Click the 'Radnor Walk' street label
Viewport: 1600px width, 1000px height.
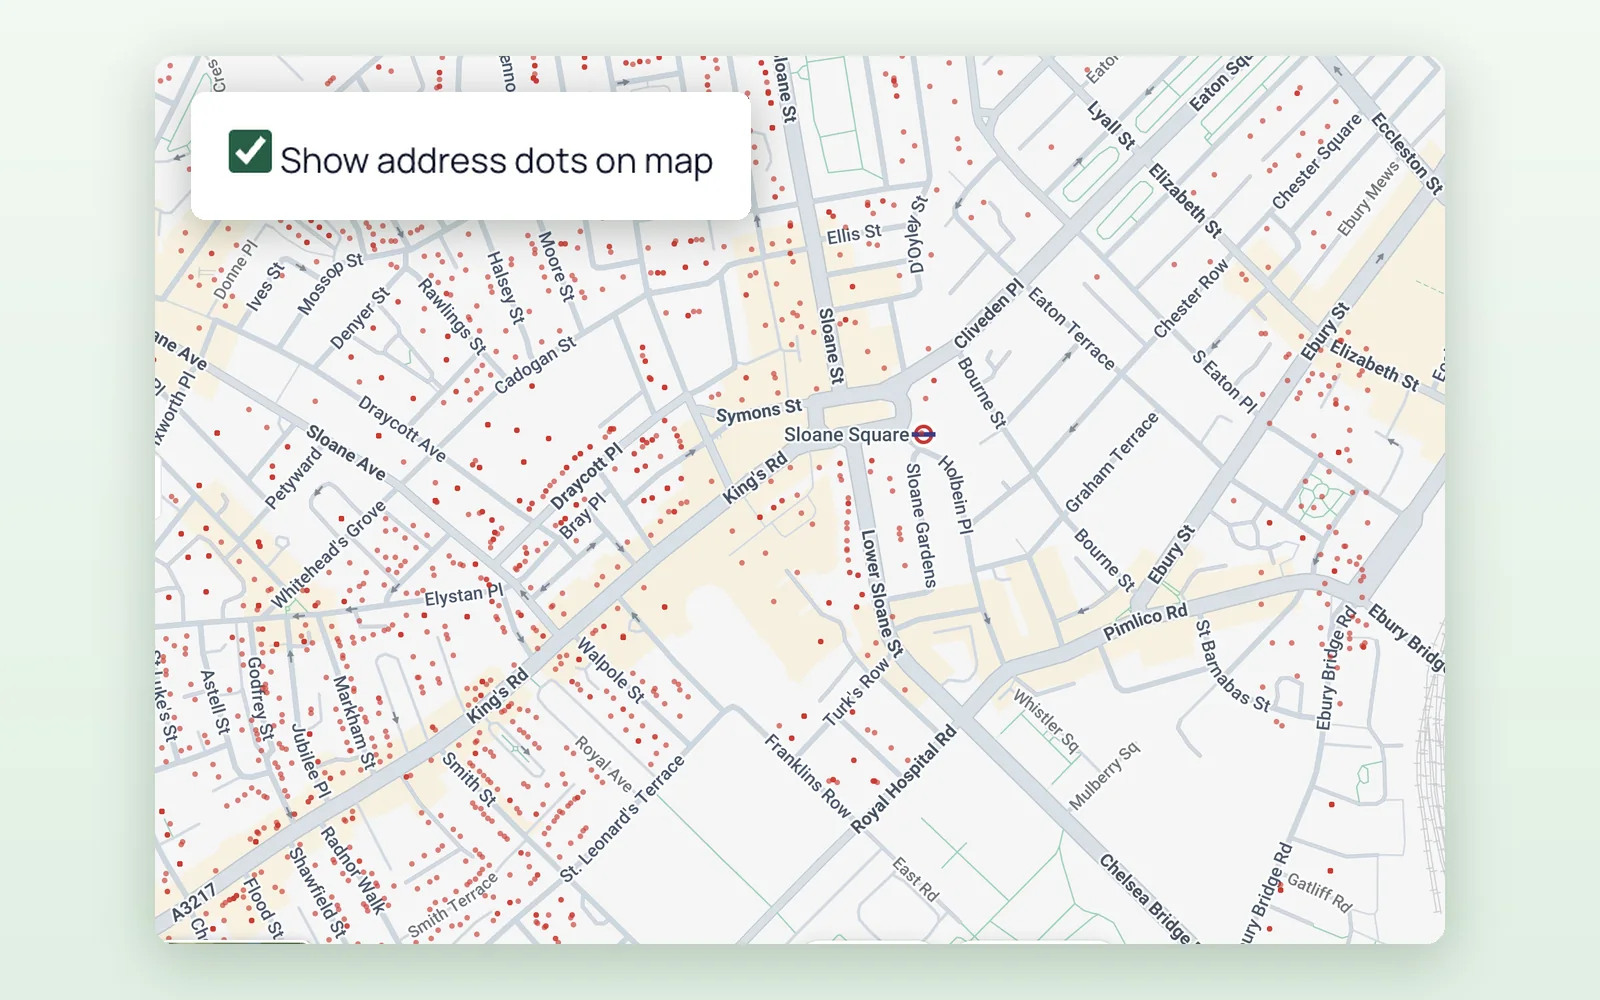point(353,869)
